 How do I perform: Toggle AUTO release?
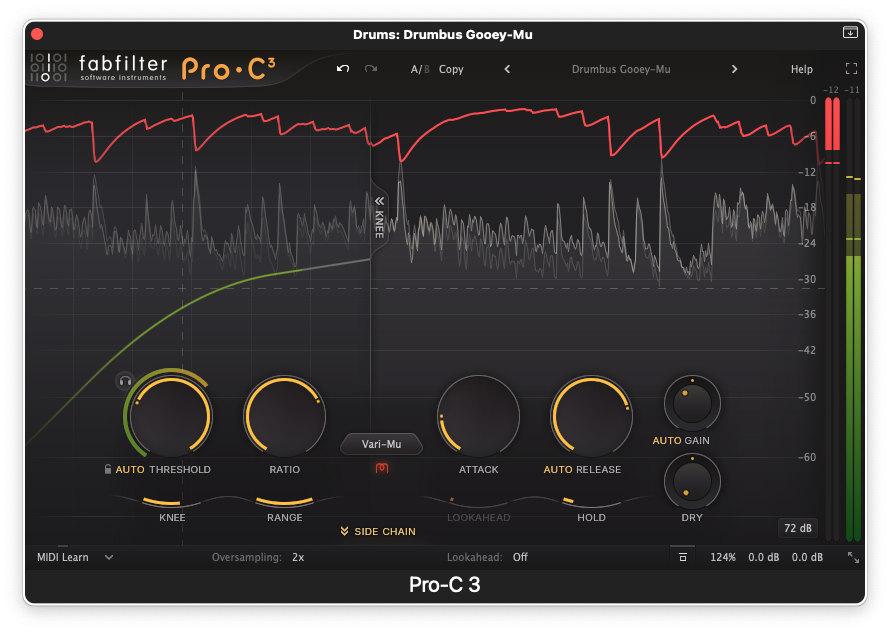pyautogui.click(x=558, y=469)
